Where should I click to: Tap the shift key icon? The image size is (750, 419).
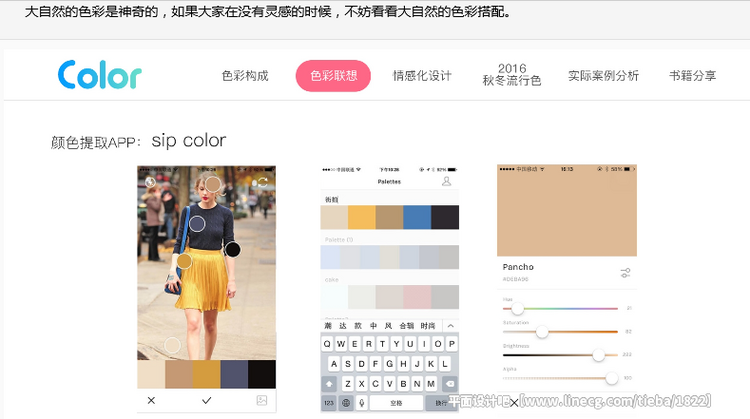329,384
